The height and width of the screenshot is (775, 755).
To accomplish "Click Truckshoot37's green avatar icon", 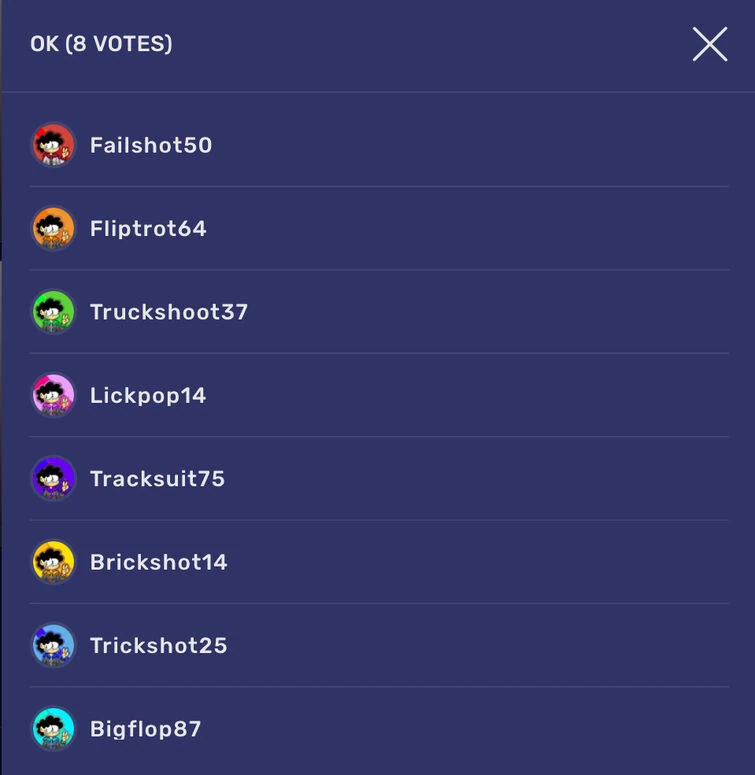I will click(53, 312).
